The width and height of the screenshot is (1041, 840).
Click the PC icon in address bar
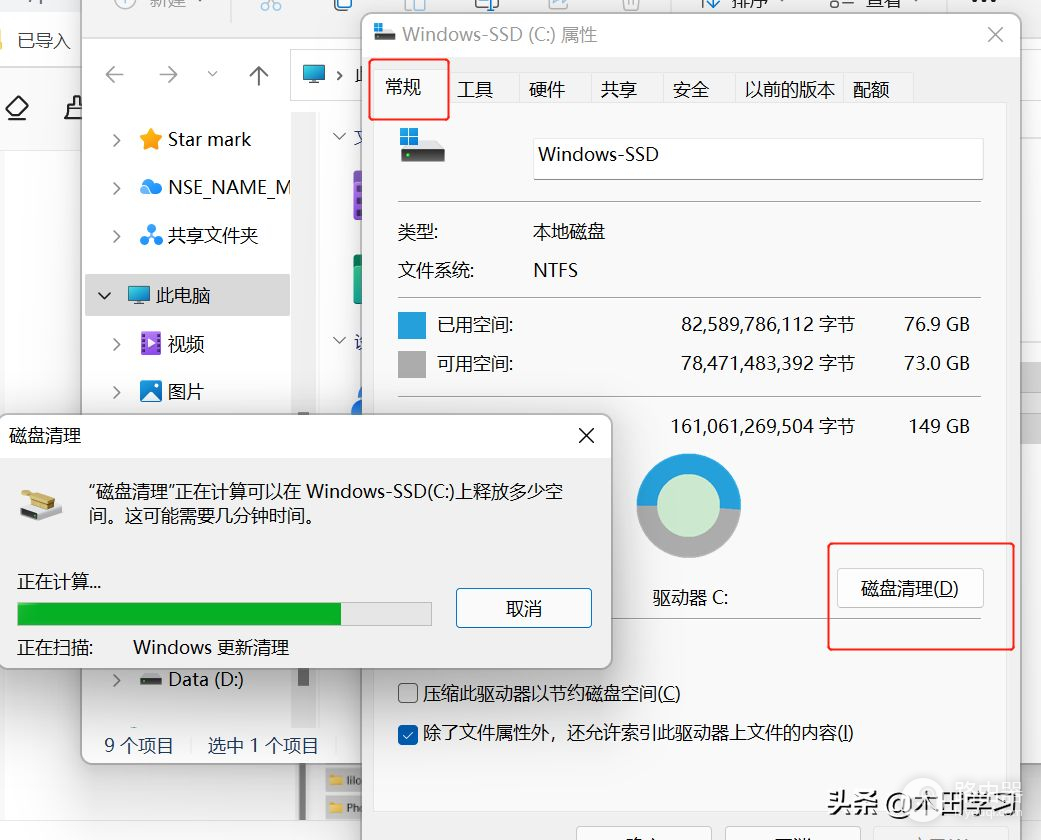(x=314, y=74)
